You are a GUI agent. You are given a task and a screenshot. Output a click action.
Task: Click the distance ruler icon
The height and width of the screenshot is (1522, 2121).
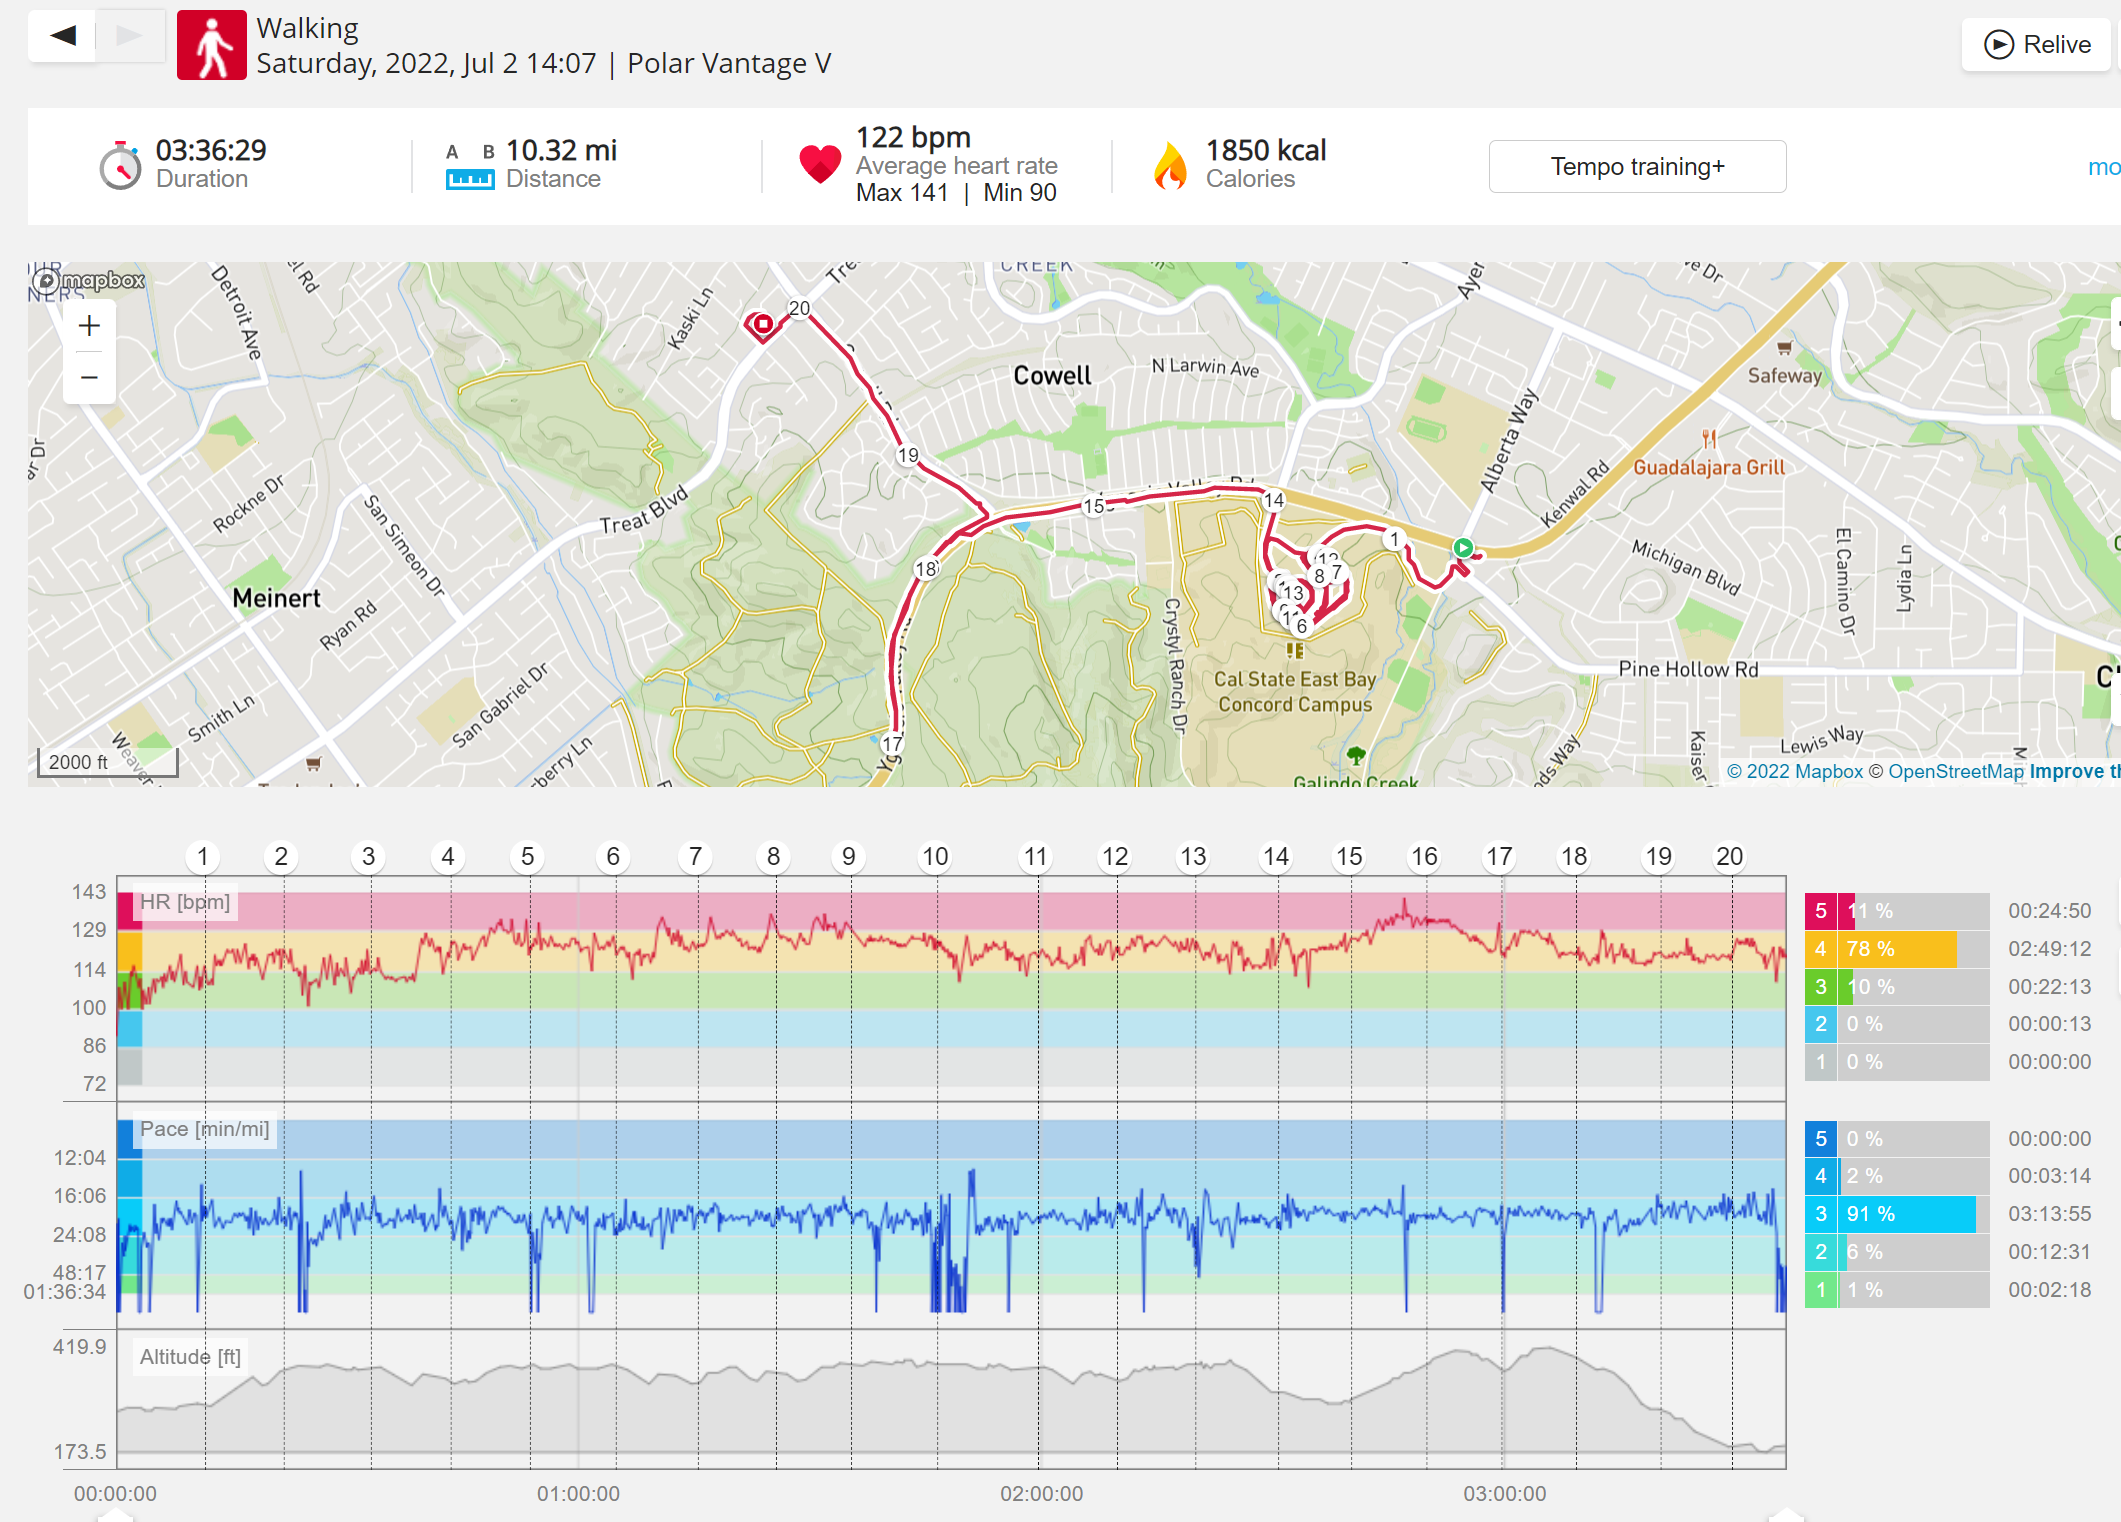(x=470, y=179)
